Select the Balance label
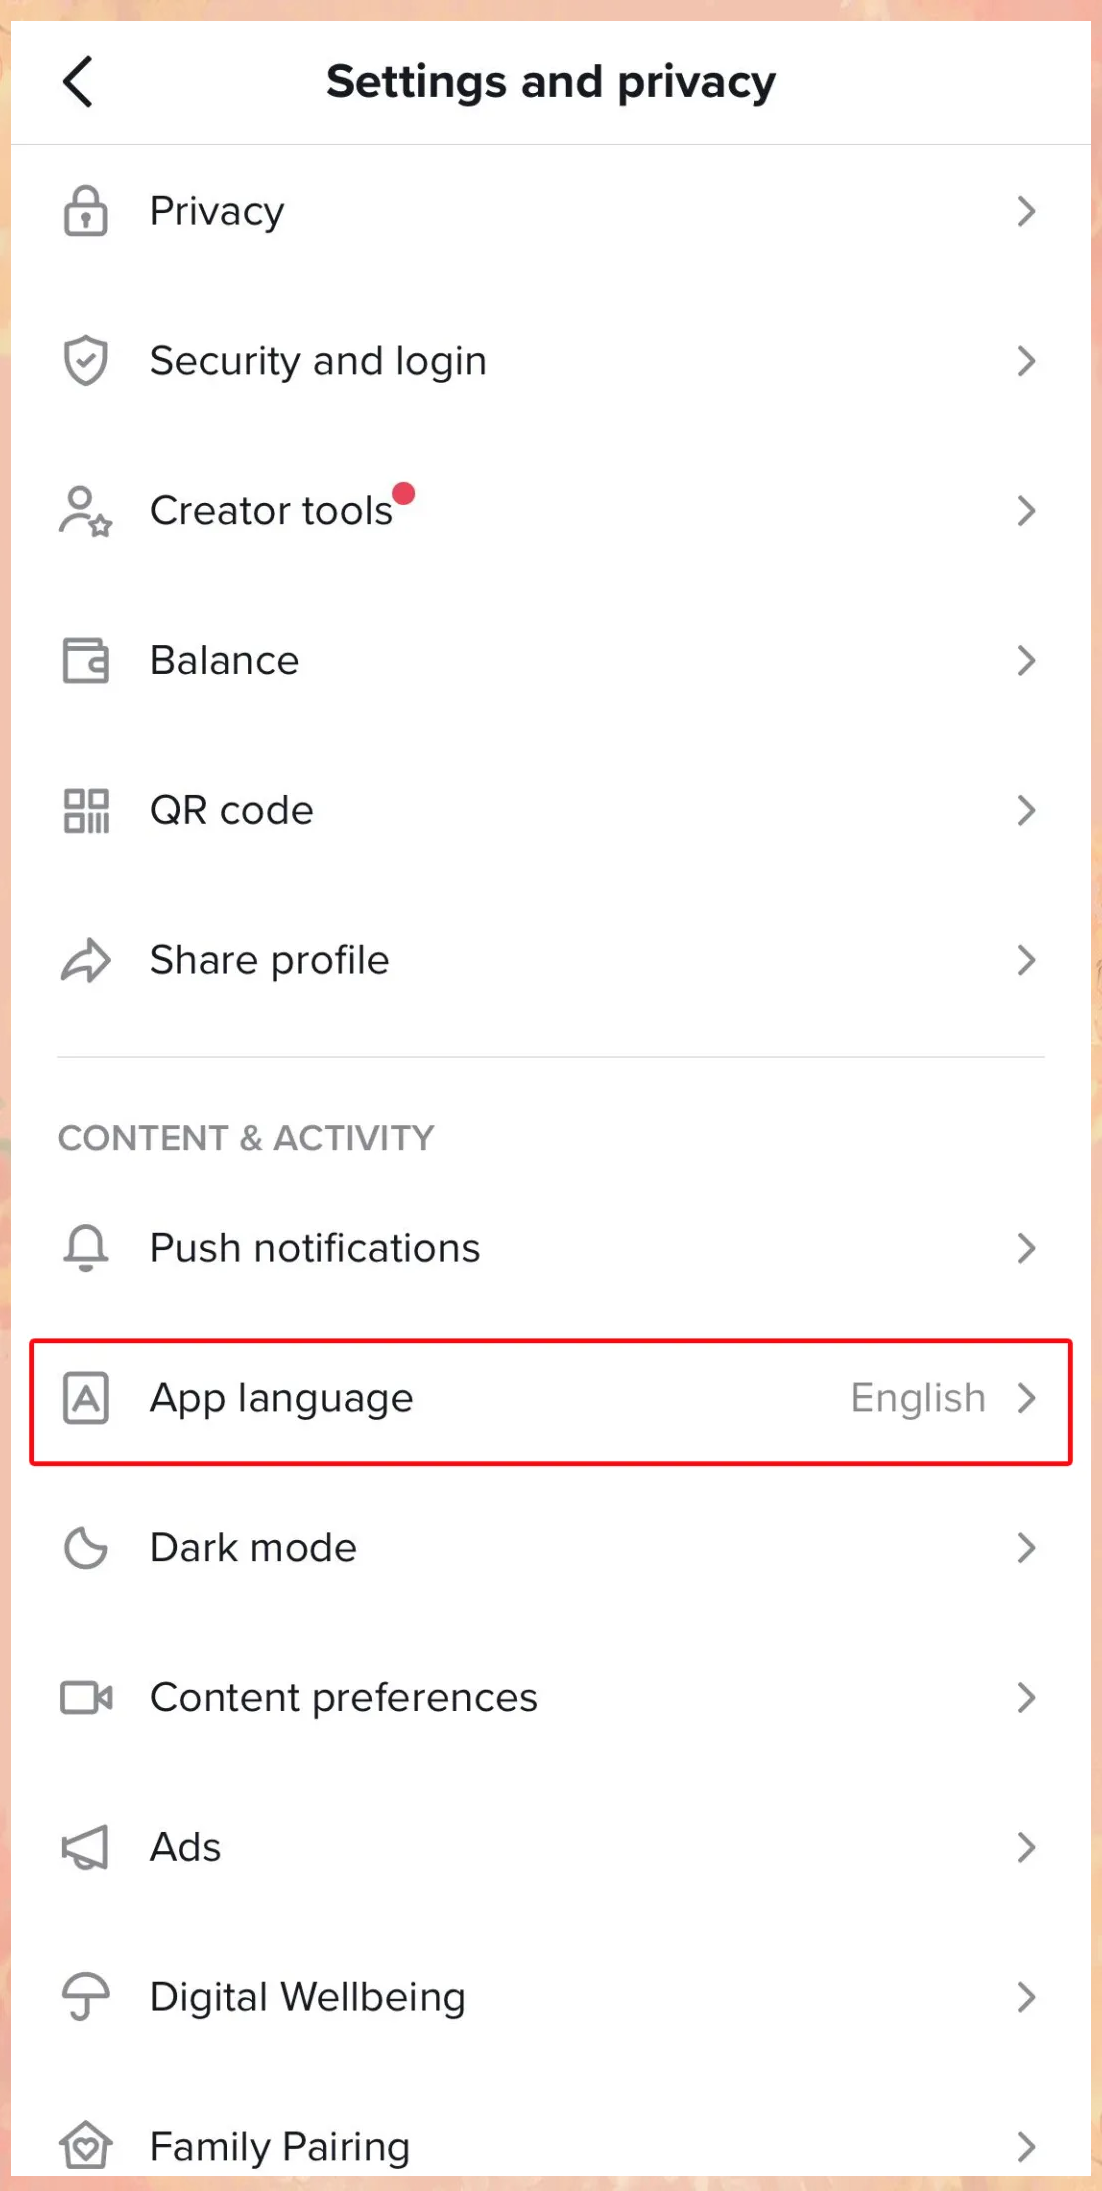The height and width of the screenshot is (2191, 1102). pyautogui.click(x=224, y=660)
